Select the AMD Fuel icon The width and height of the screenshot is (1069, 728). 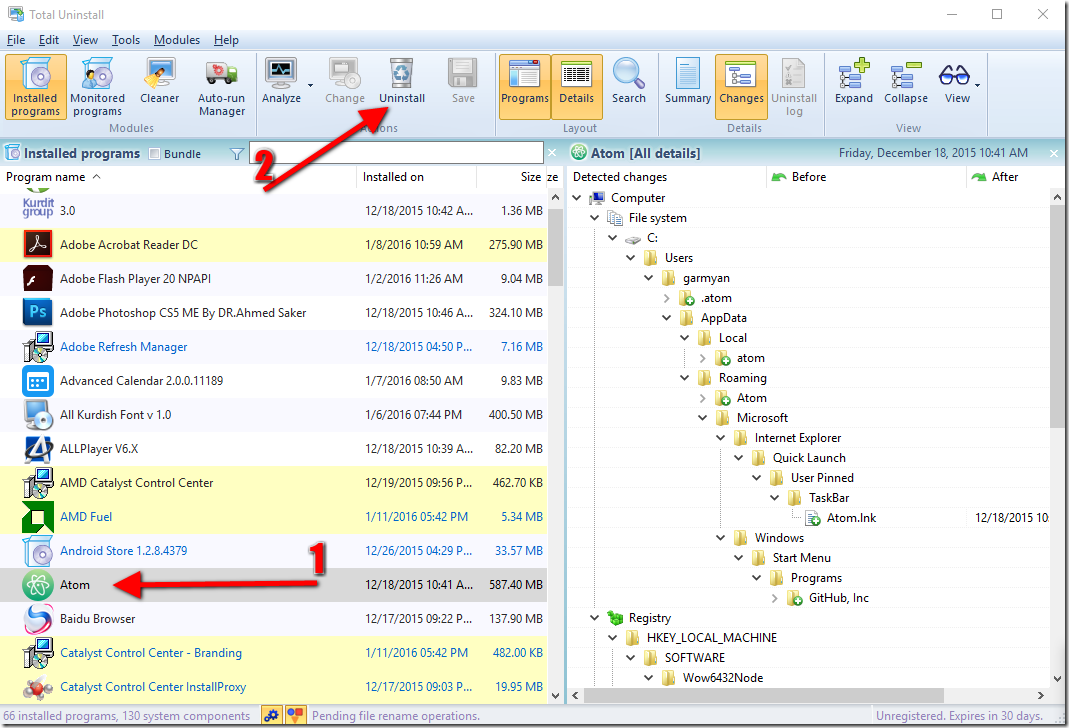(x=37, y=517)
